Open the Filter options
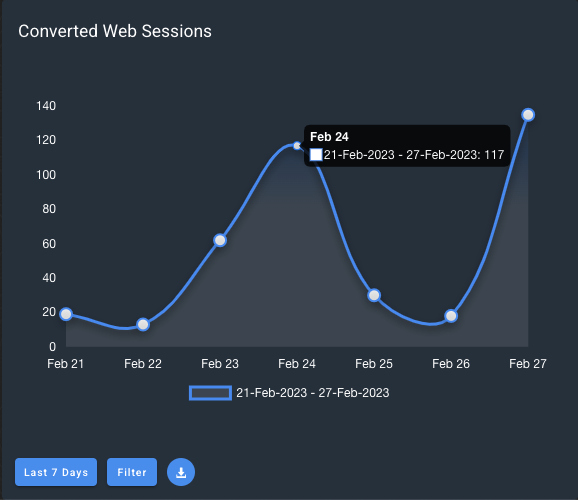Screen dimensions: 578x500 click(x=132, y=472)
